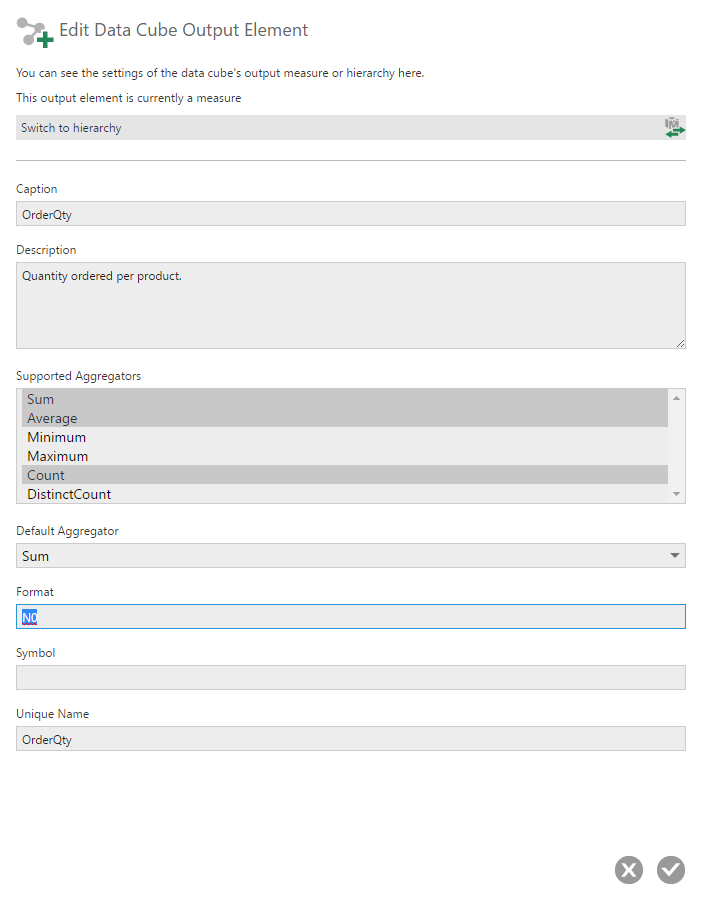This screenshot has height=900, width=701.
Task: Select the Minimum aggregator
Action: [344, 437]
